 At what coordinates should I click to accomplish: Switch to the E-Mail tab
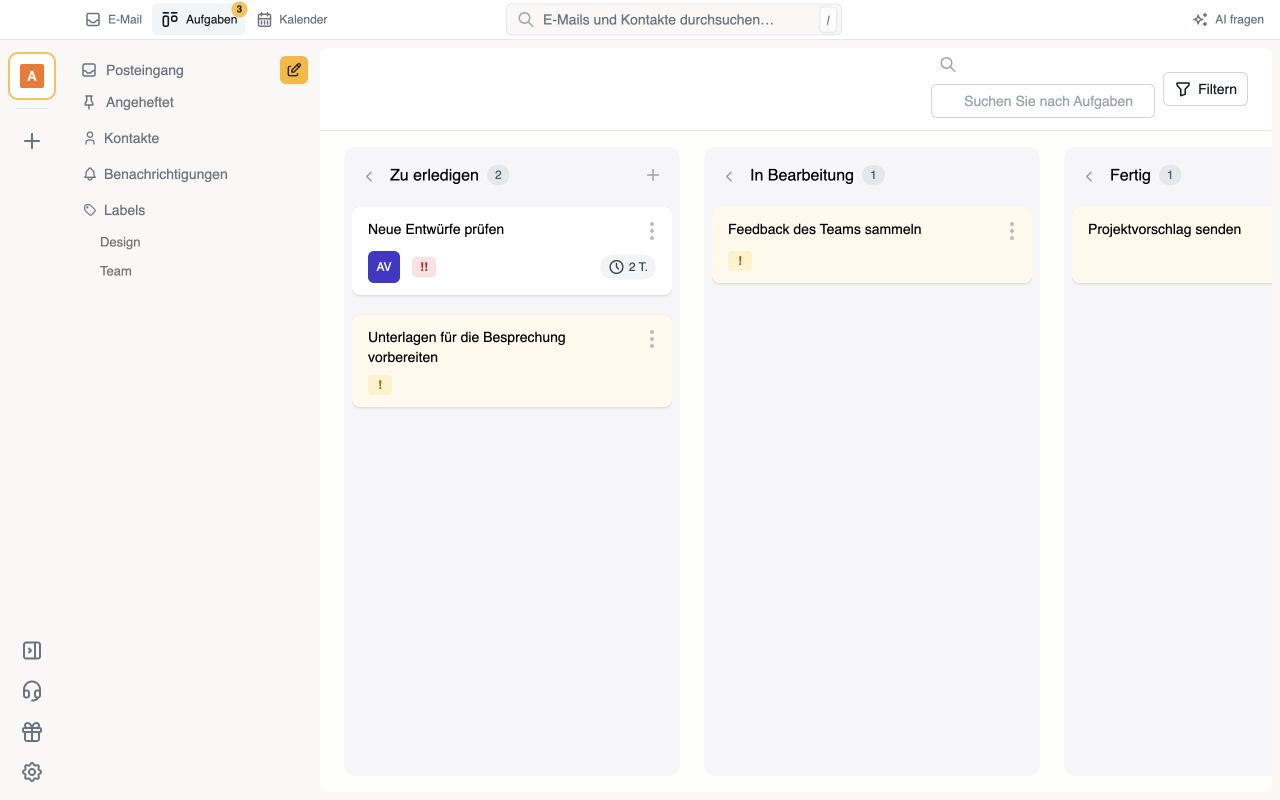coord(114,19)
